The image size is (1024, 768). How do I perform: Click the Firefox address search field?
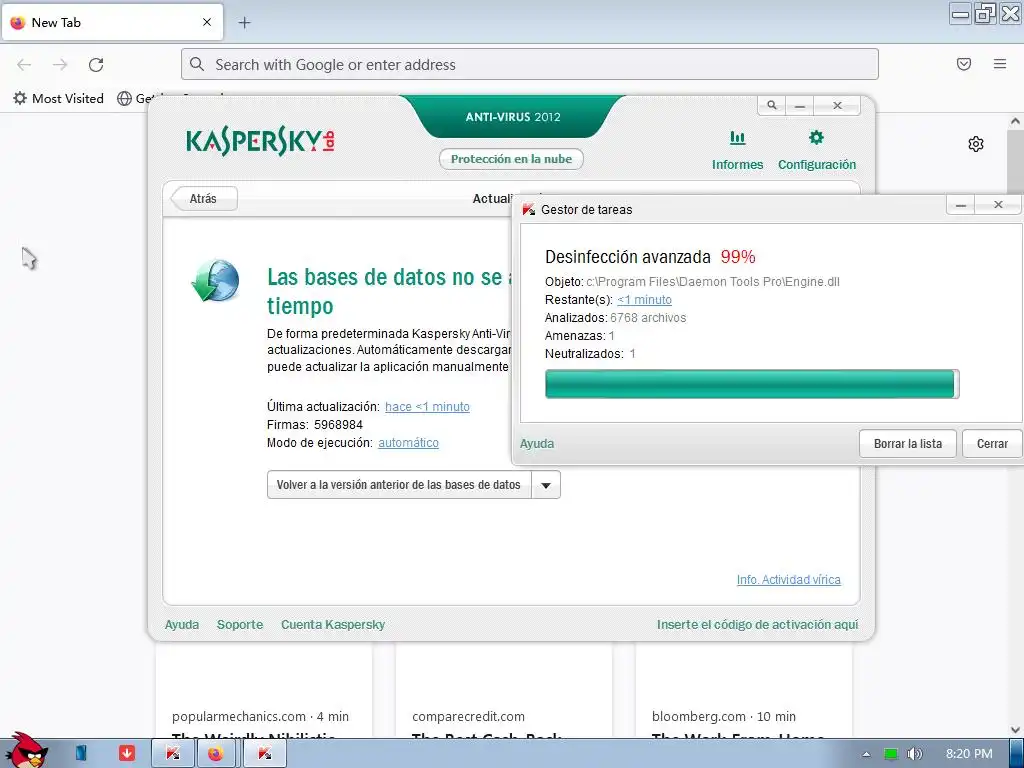[530, 64]
